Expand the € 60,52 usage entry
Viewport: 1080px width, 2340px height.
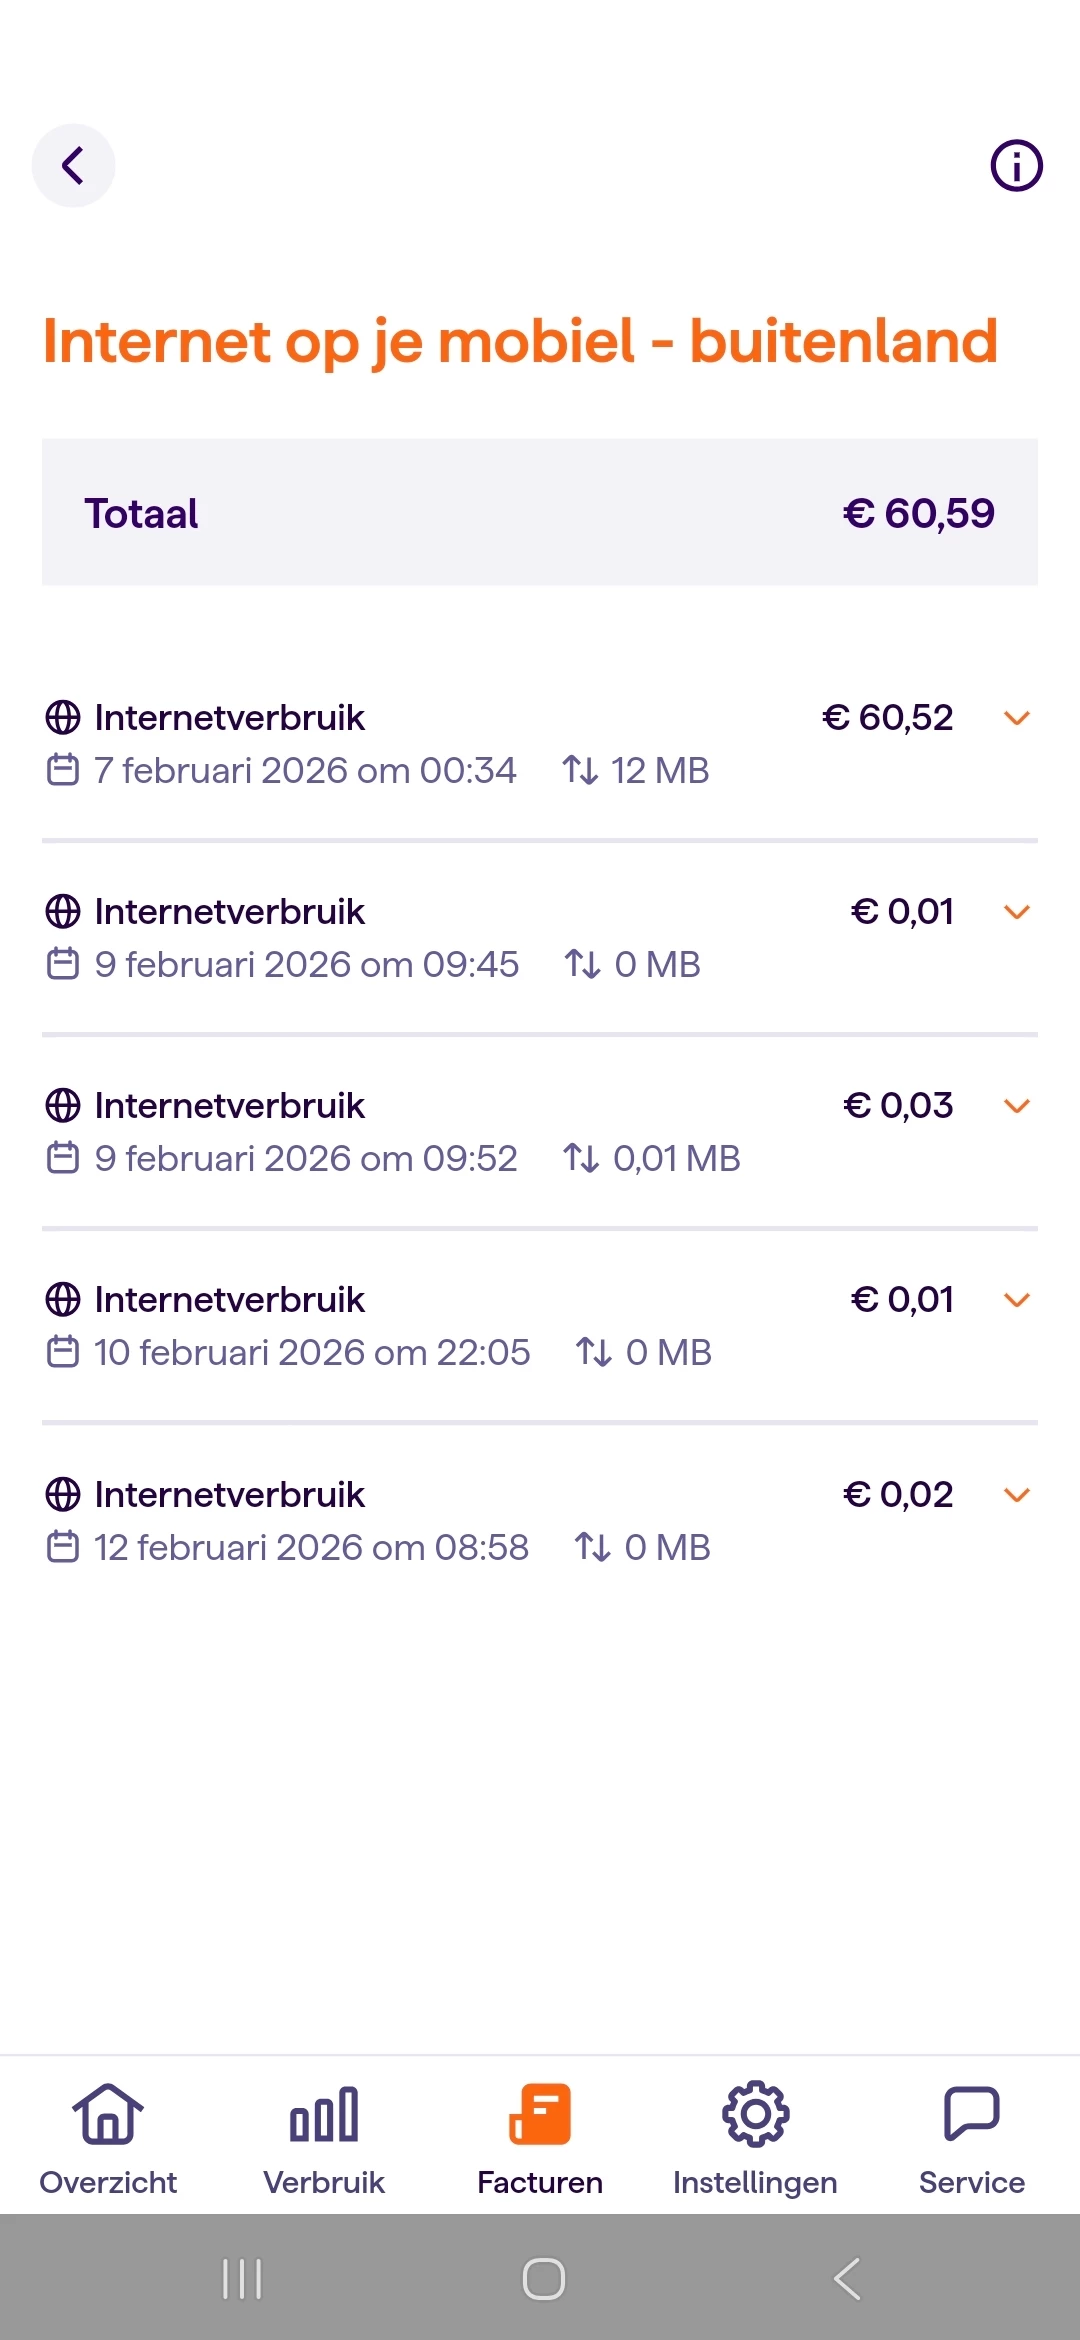(x=1017, y=718)
